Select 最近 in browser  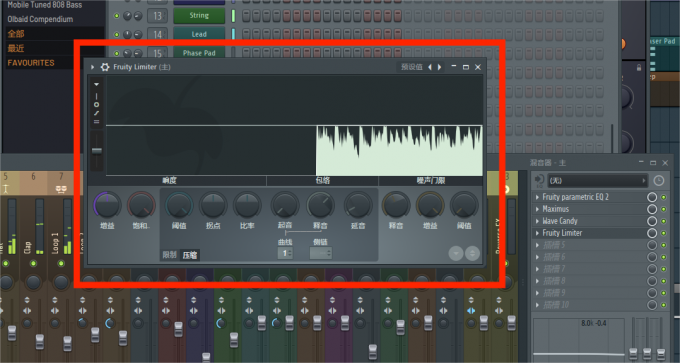16,48
